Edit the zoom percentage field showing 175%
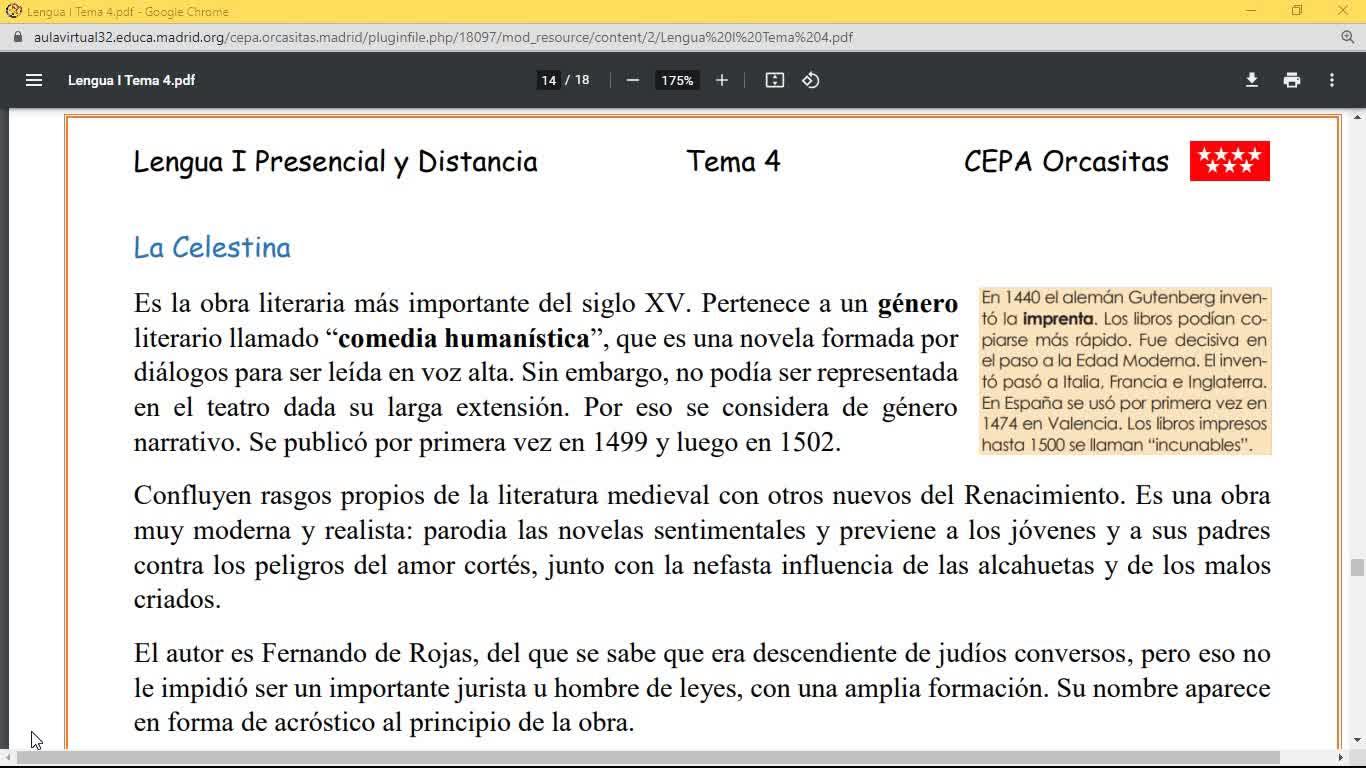This screenshot has width=1366, height=768. tap(677, 80)
